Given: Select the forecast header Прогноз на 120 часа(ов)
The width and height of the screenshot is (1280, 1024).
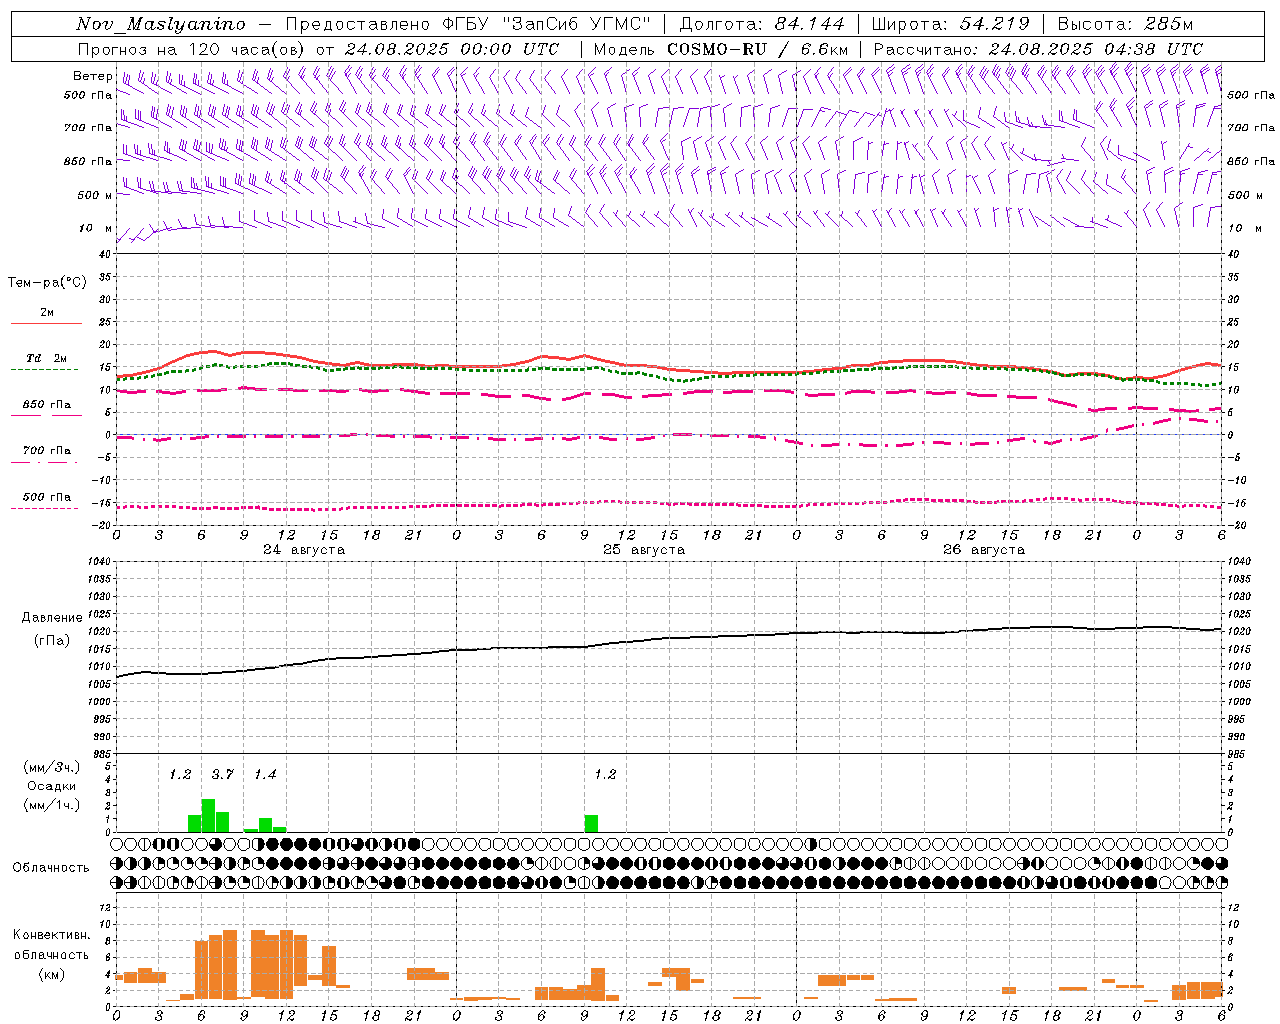Looking at the screenshot, I should [x=193, y=49].
